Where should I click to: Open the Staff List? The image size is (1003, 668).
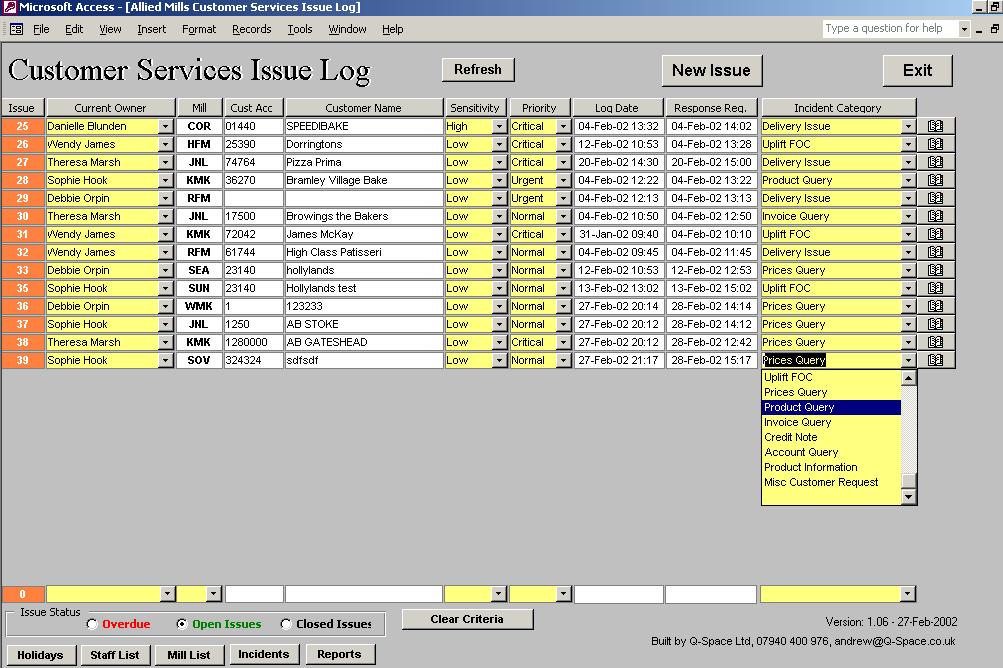tap(115, 655)
